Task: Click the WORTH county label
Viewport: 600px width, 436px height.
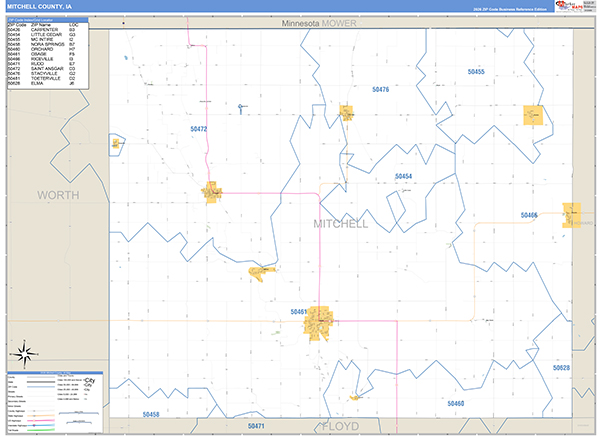Action: point(57,194)
